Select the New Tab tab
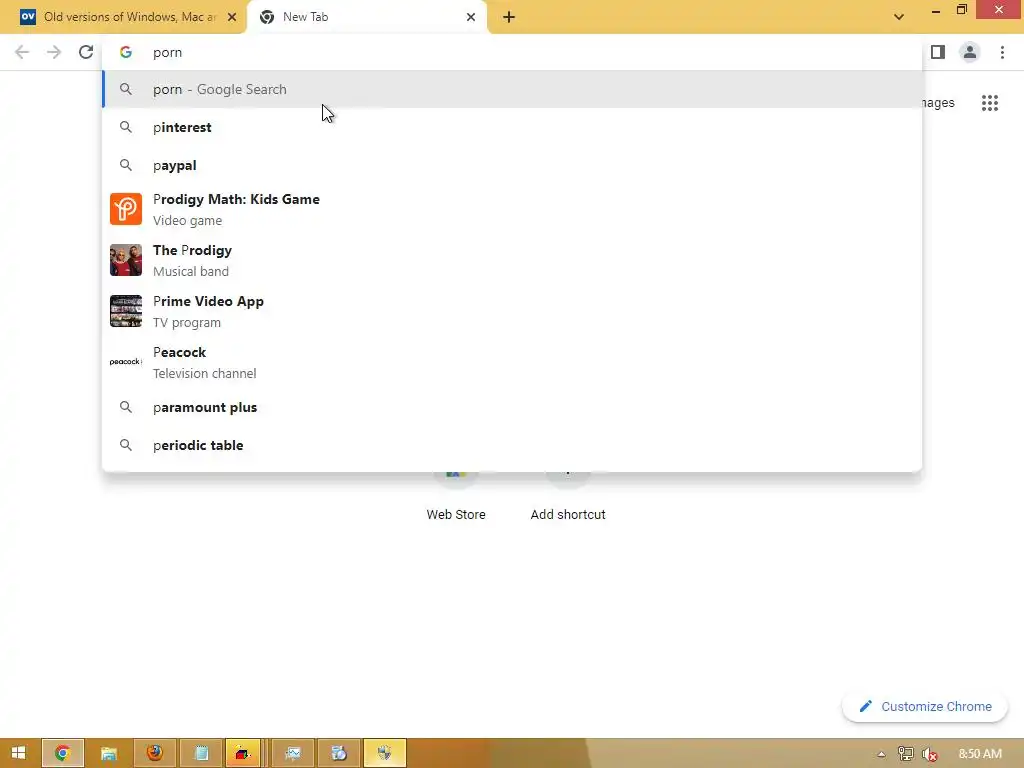 tap(366, 17)
